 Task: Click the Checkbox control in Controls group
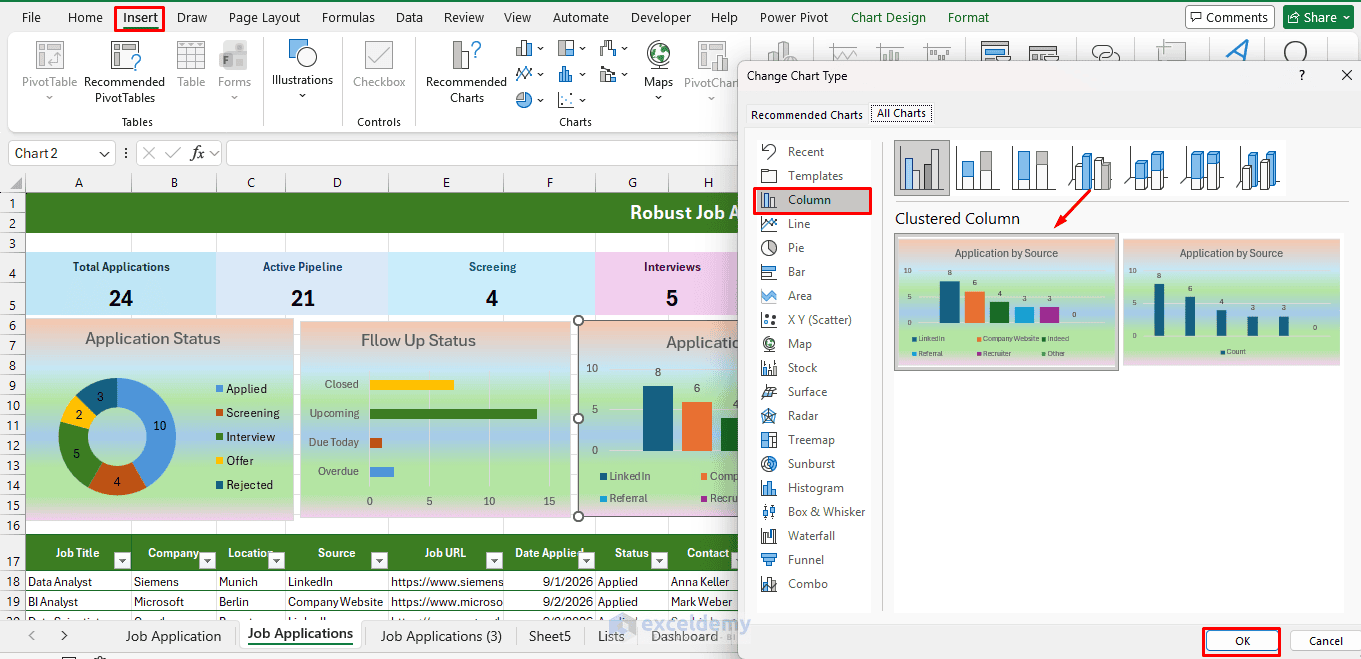[379, 66]
